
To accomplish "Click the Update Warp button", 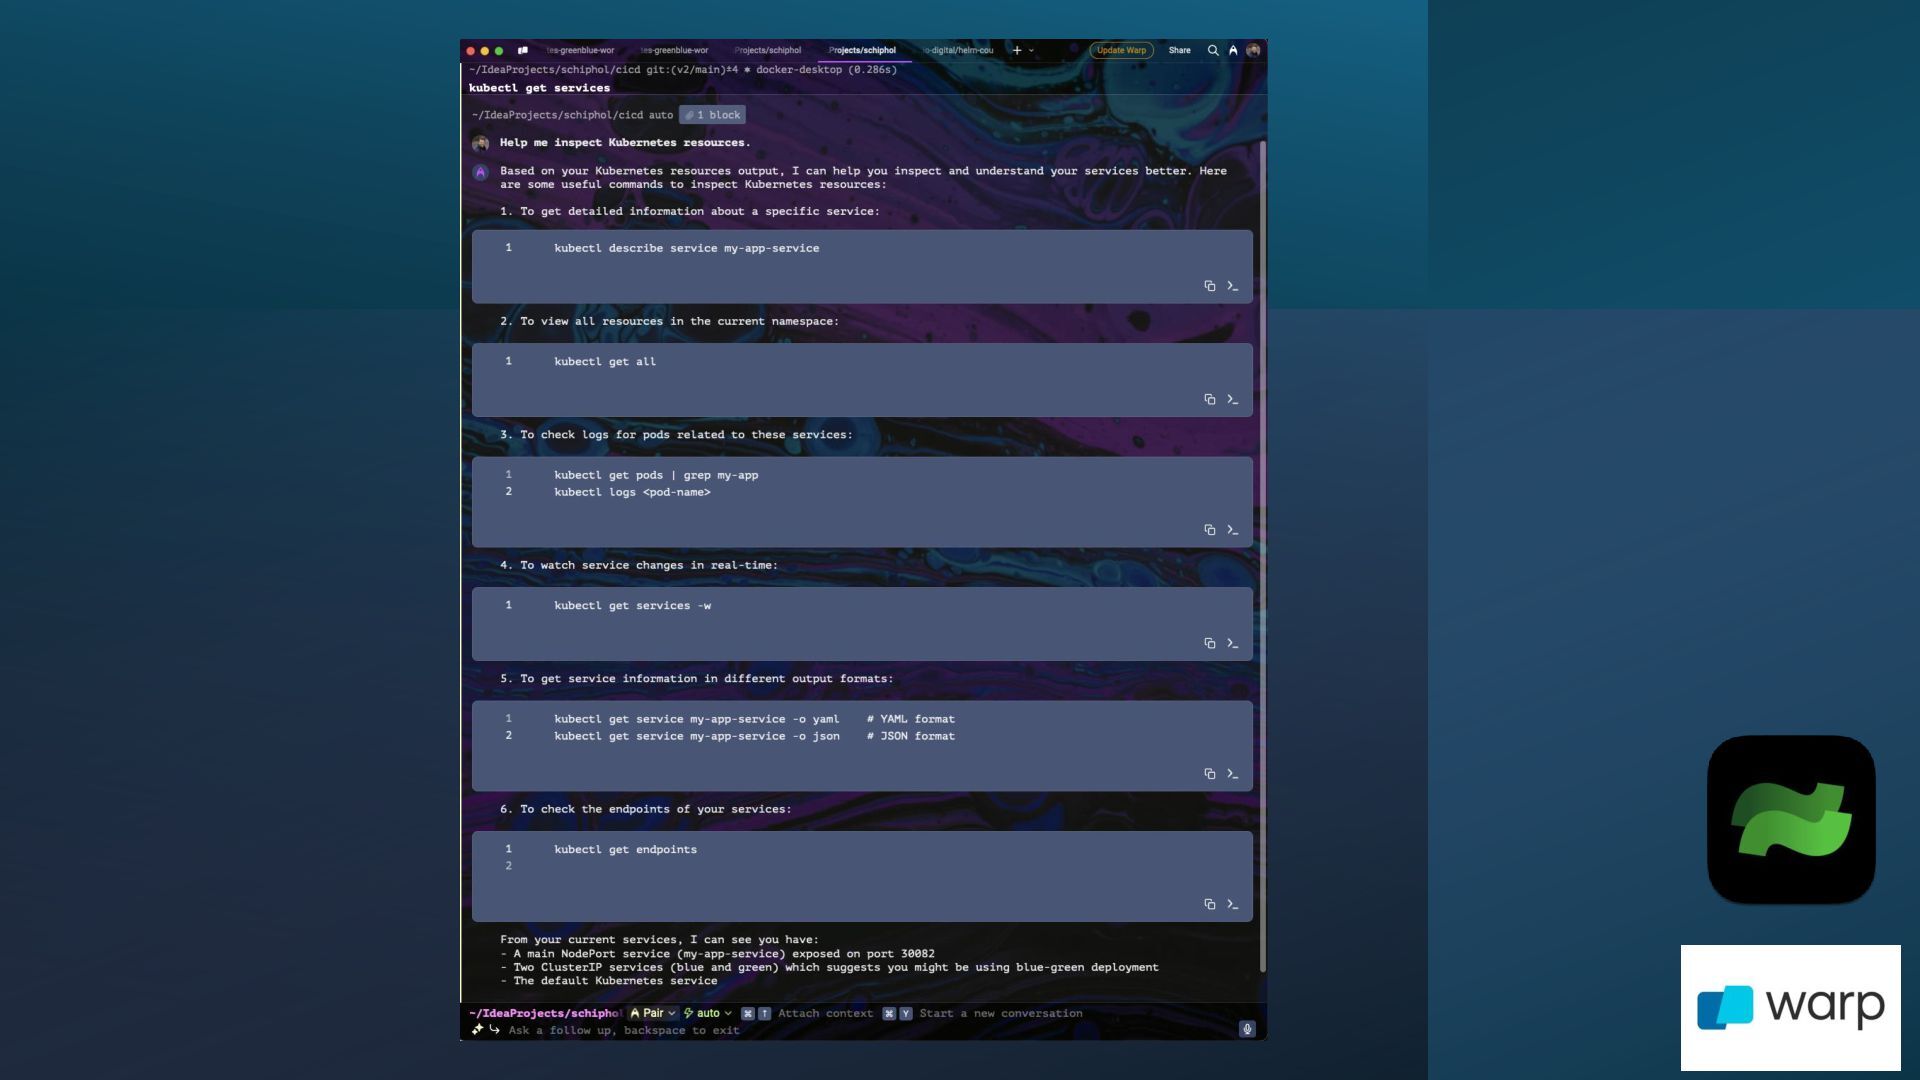I will tap(1121, 50).
